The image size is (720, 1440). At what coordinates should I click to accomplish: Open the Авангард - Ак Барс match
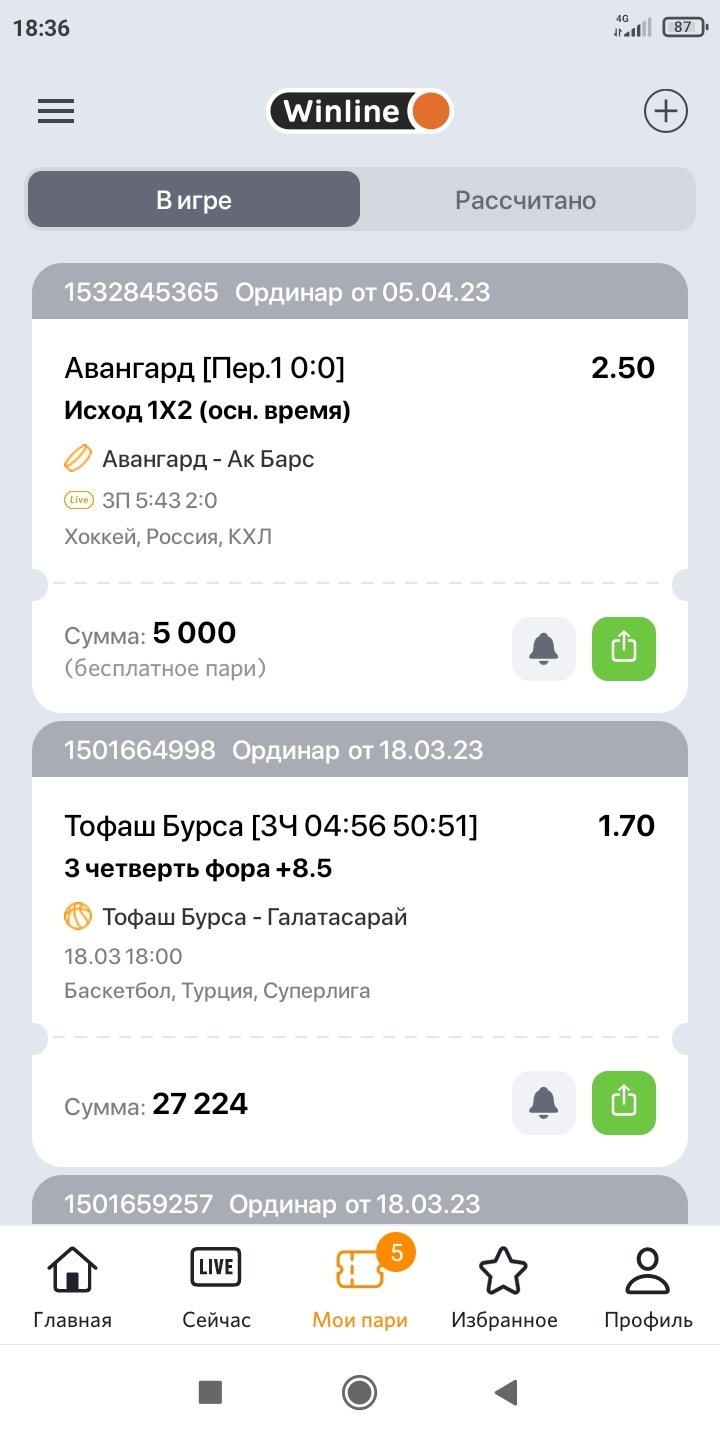click(208, 459)
